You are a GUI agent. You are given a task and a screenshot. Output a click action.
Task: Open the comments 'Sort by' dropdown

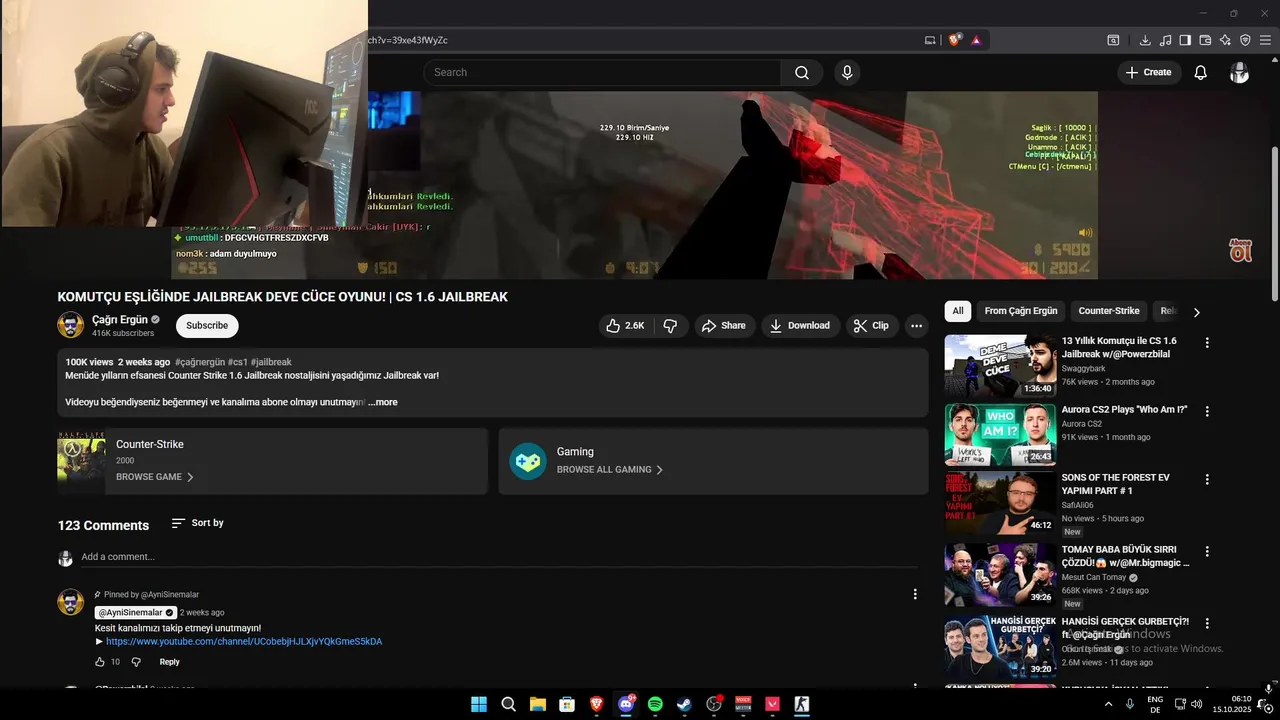point(197,523)
